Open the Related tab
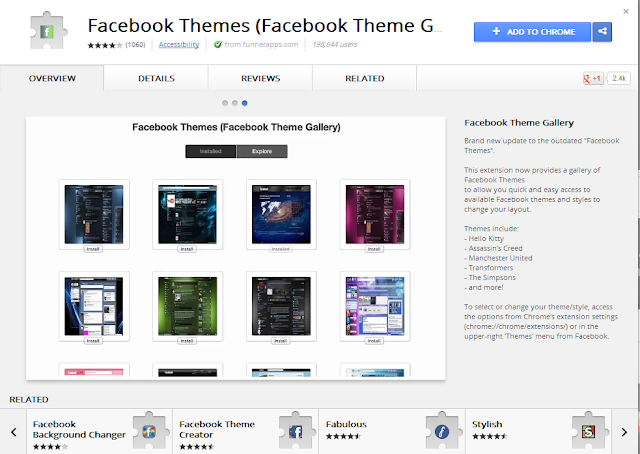This screenshot has height=454, width=640. coord(364,78)
